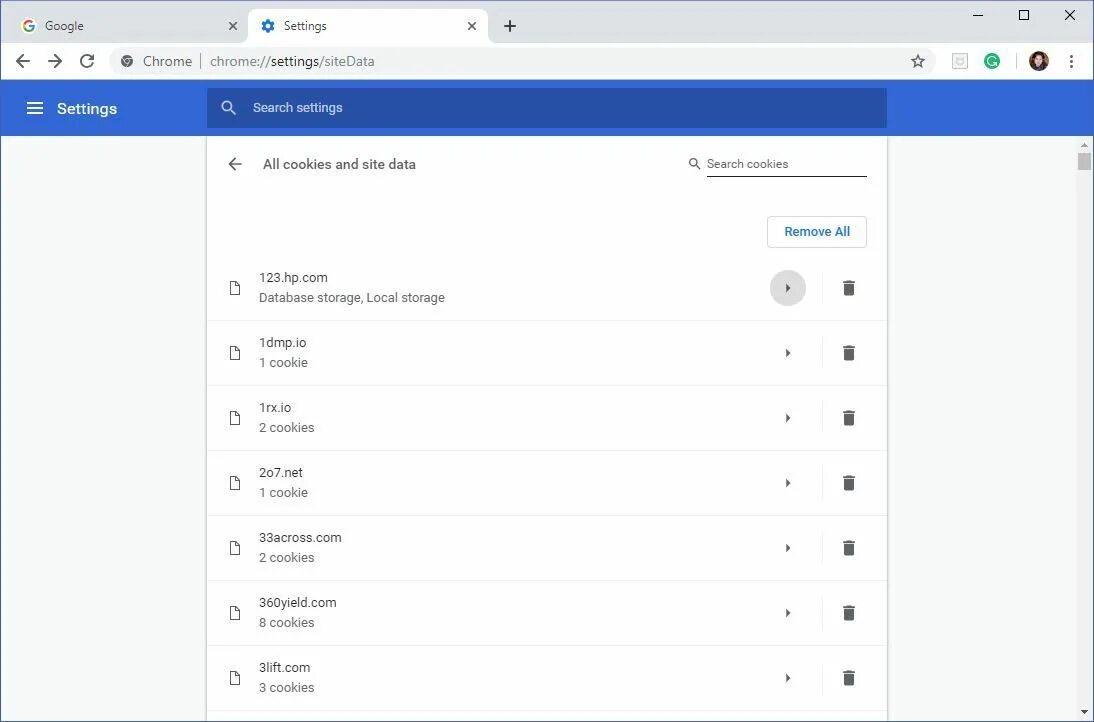Viewport: 1094px width, 722px height.
Task: Open Chrome's three-dot menu
Action: pos(1071,61)
